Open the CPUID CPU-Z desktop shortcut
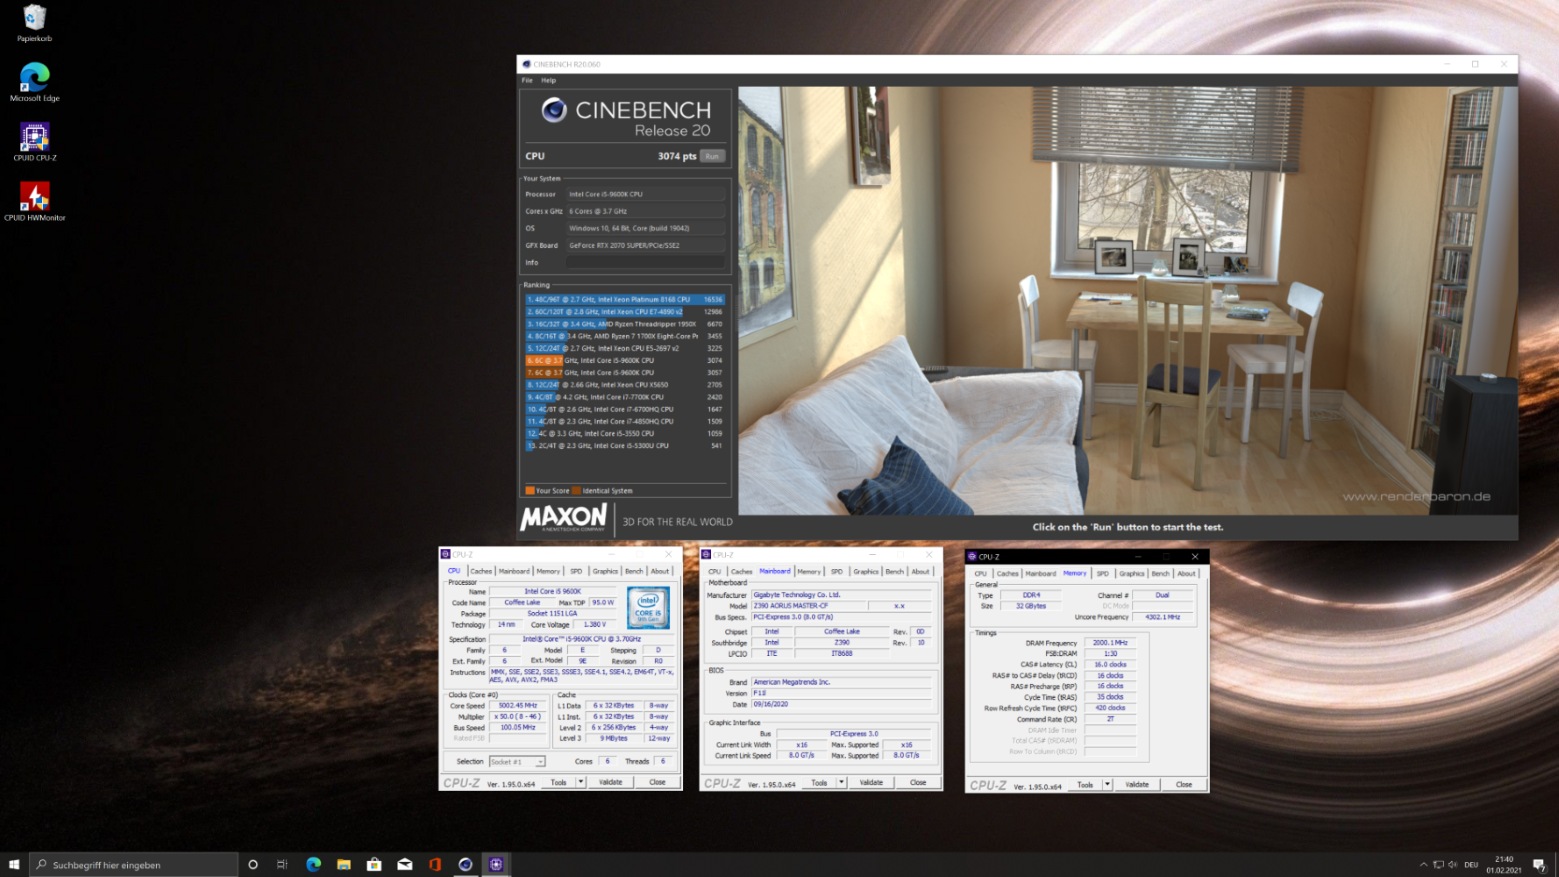 click(34, 142)
